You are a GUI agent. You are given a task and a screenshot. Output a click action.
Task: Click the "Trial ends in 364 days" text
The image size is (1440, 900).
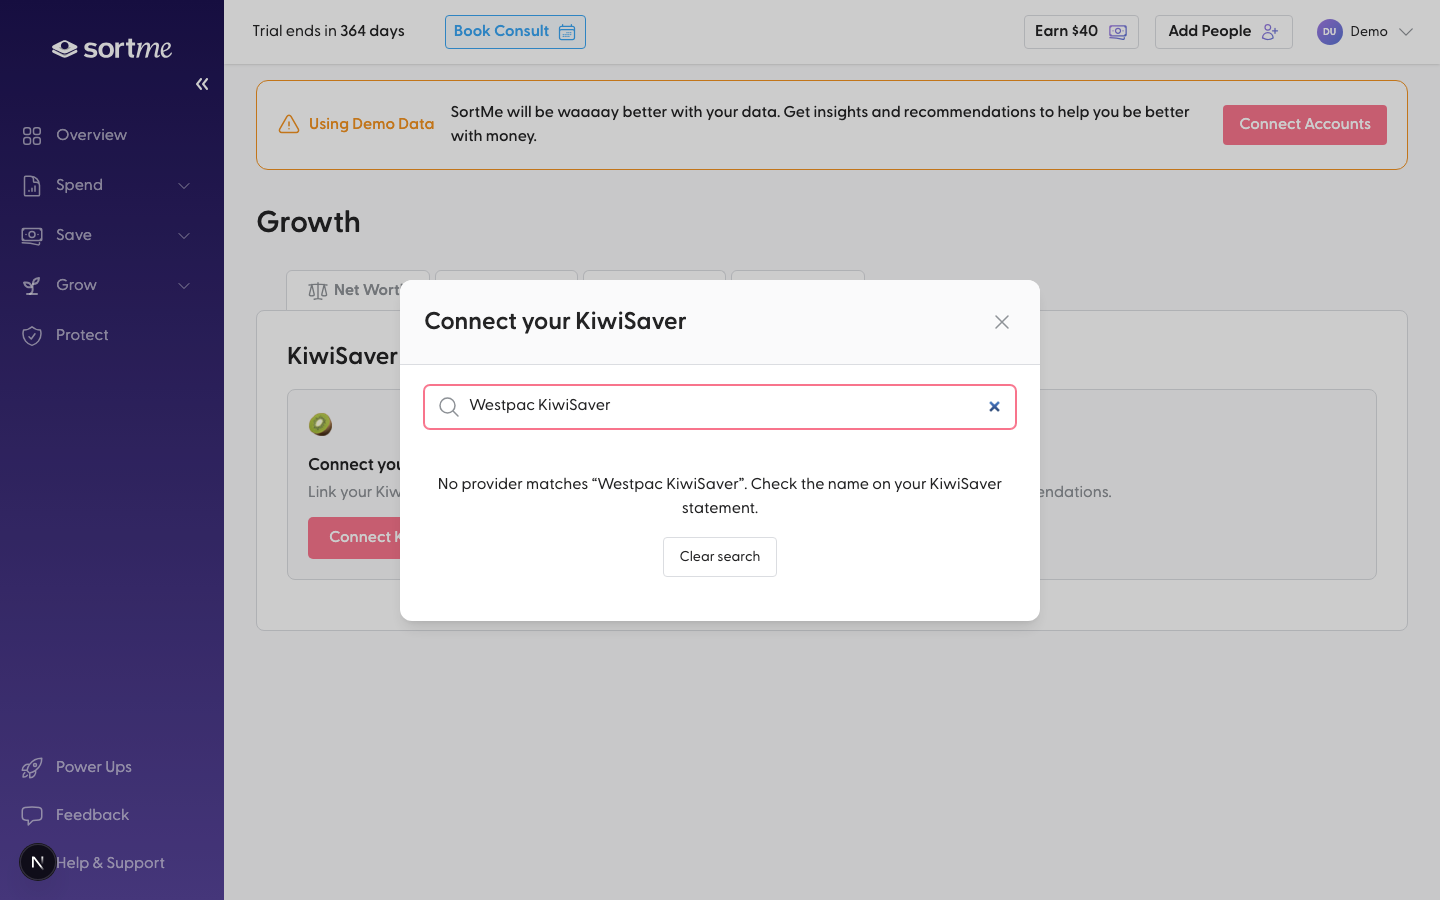pos(328,31)
